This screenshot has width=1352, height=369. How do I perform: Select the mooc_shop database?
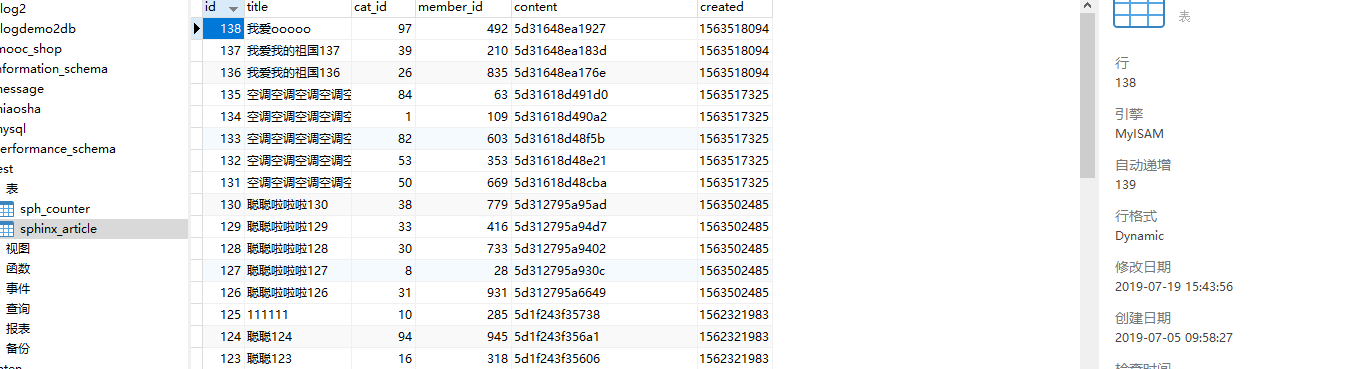coord(31,49)
